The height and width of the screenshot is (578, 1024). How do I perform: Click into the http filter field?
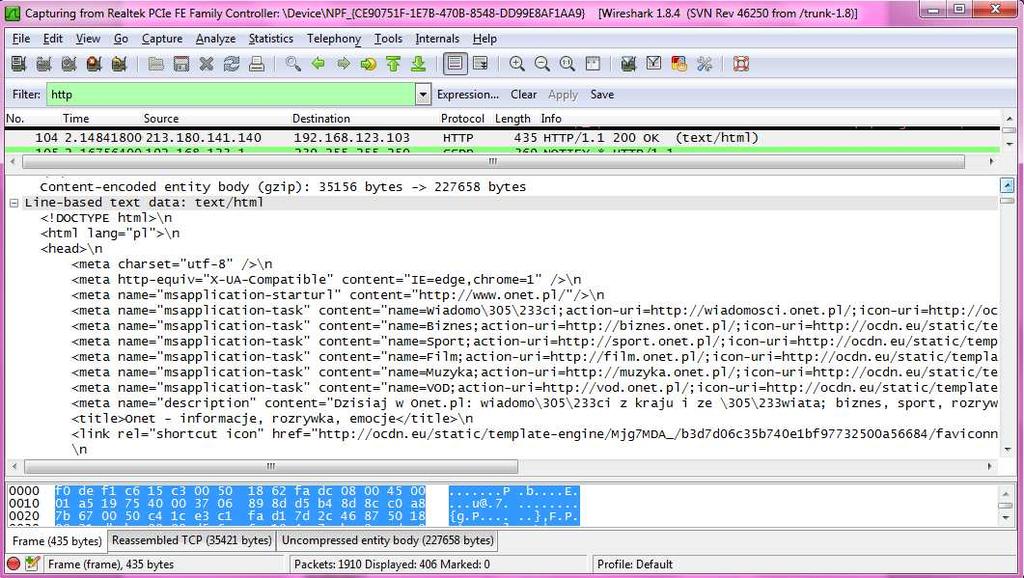tap(231, 95)
